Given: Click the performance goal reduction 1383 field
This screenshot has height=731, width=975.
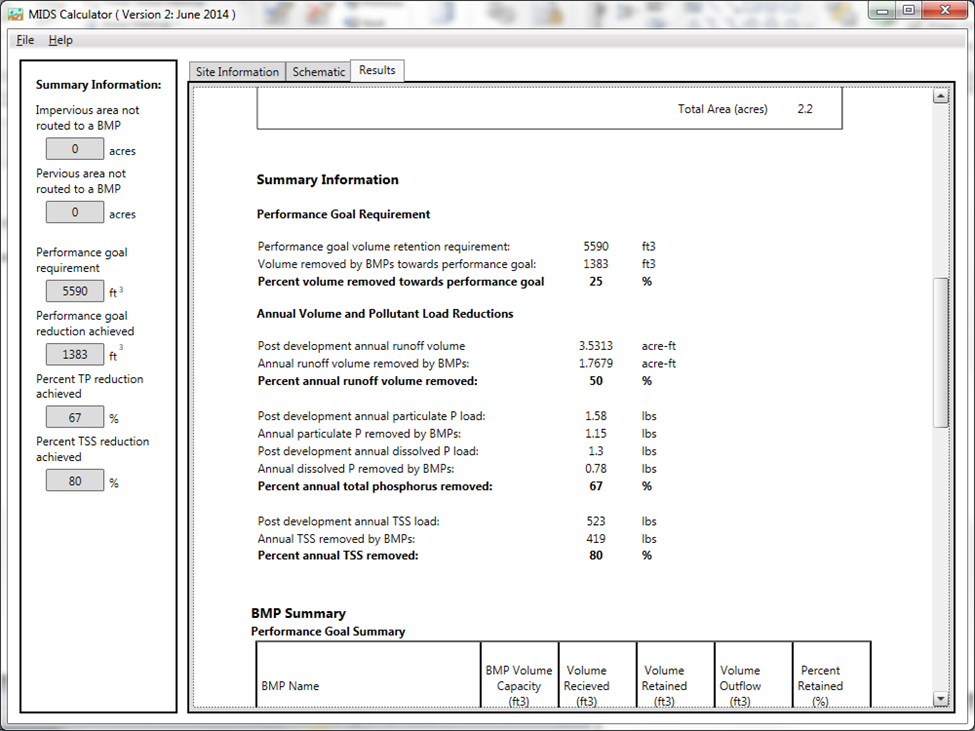Looking at the screenshot, I should [75, 354].
